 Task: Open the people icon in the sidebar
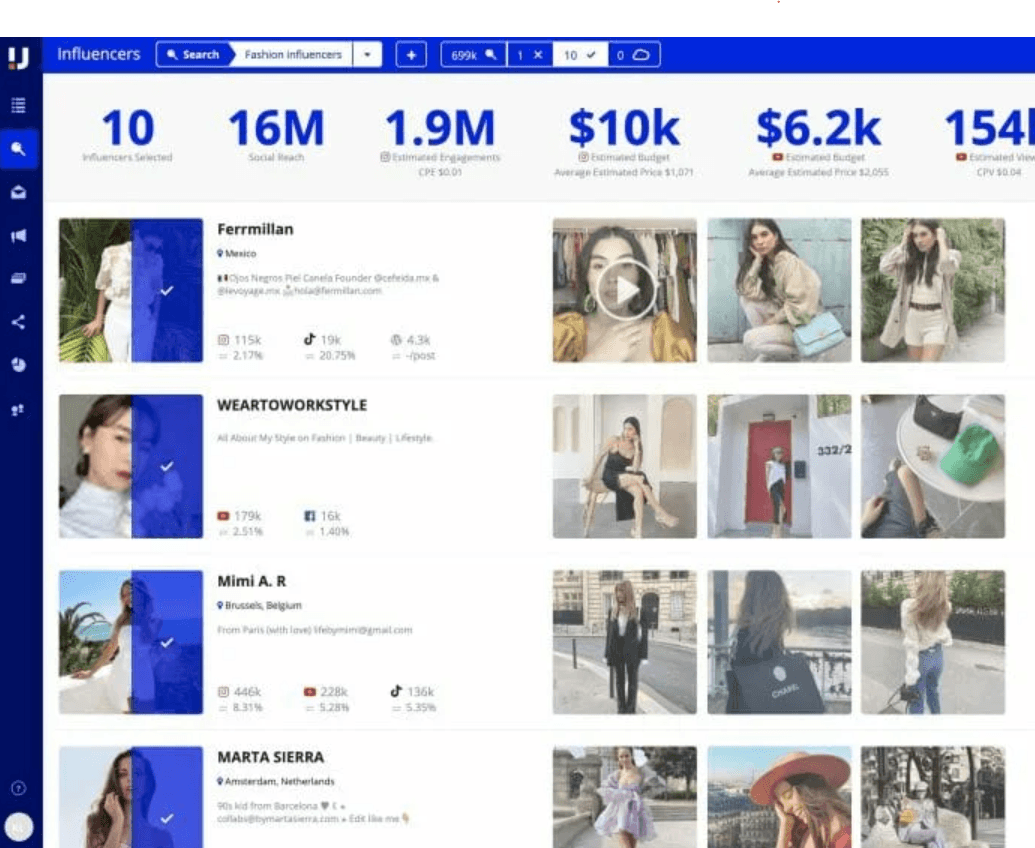[18, 409]
